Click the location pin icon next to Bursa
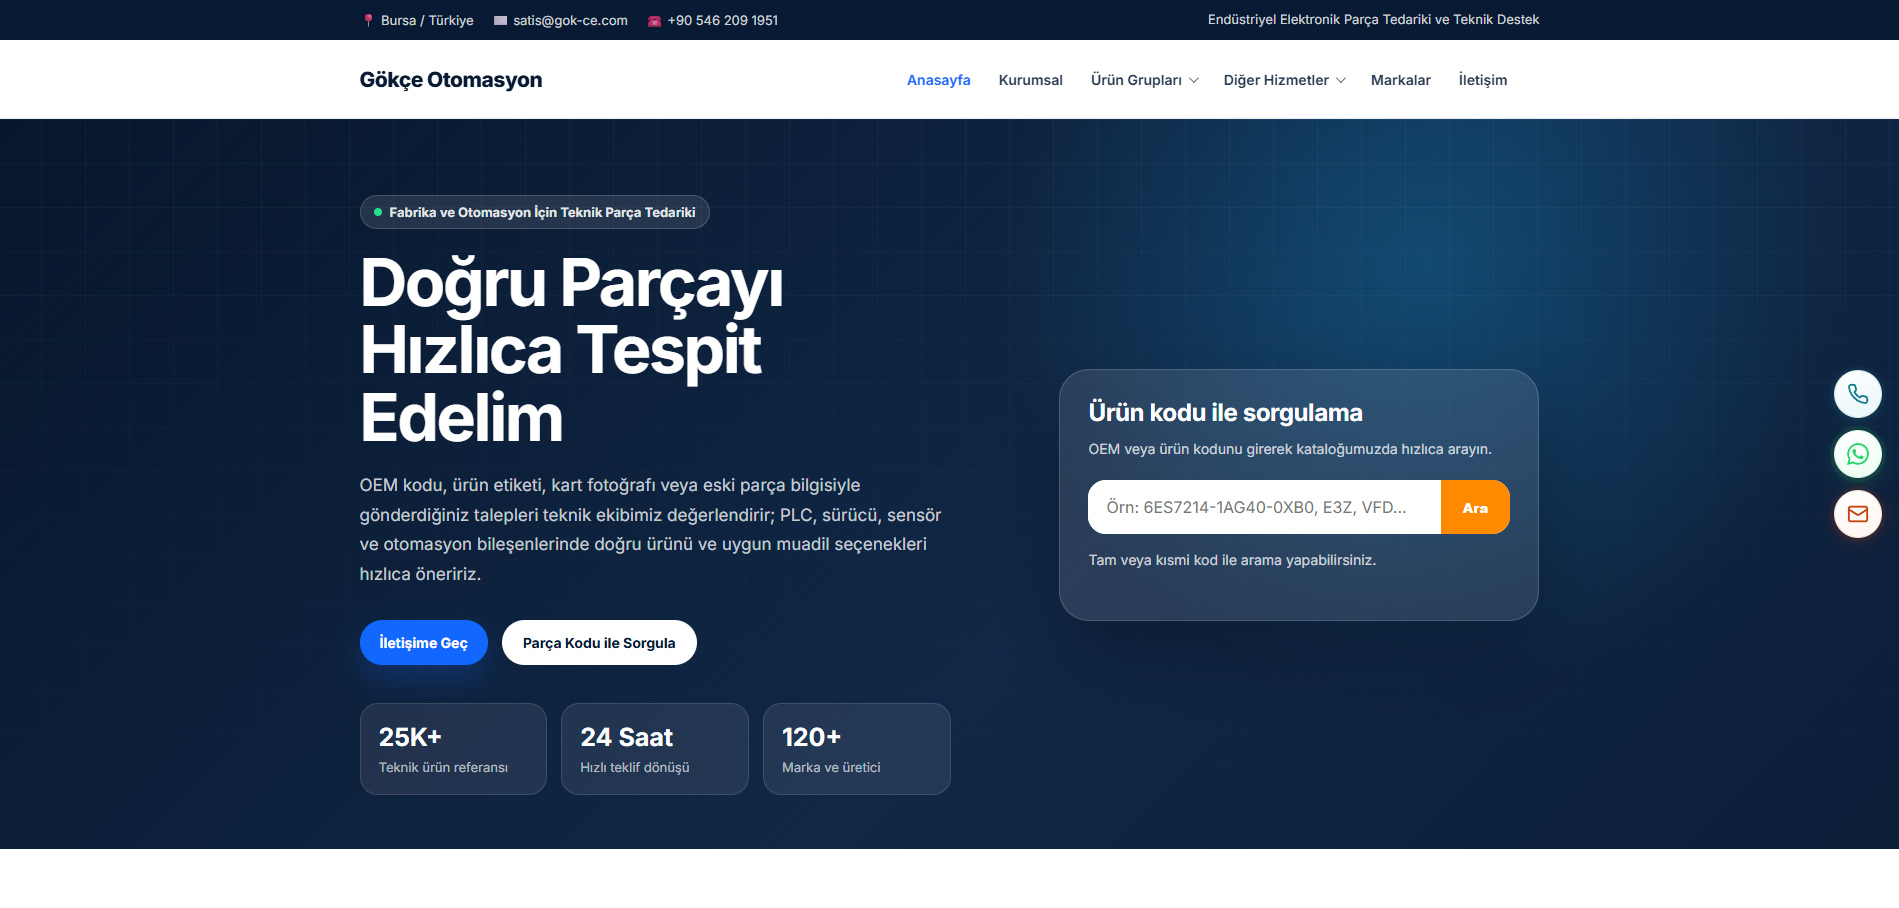Screen dimensions: 1899x908 (368, 20)
